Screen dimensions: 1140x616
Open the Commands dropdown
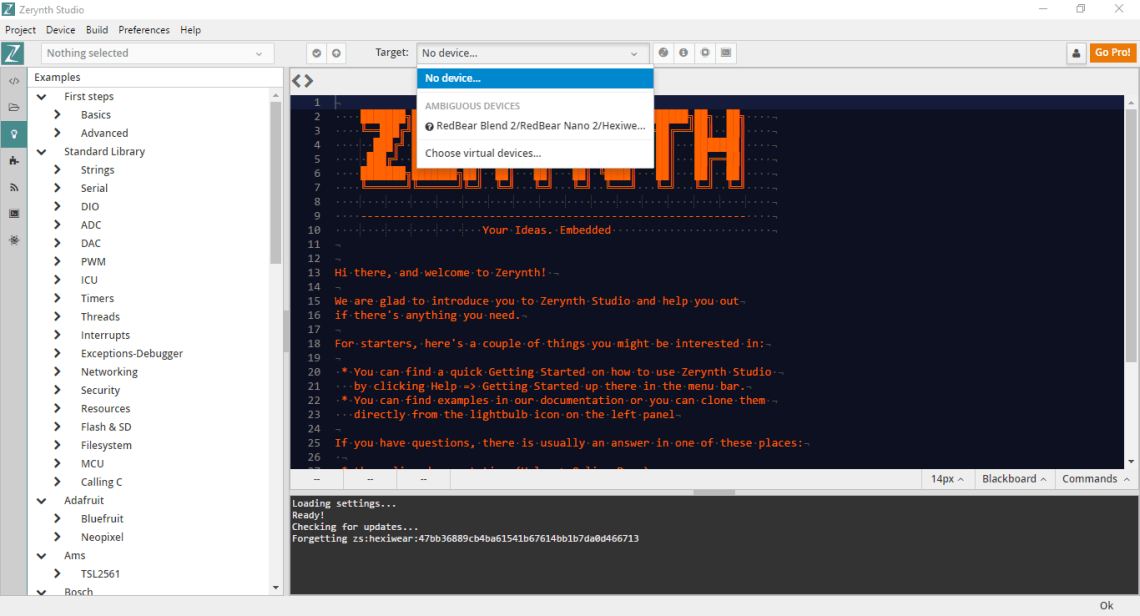(1096, 479)
